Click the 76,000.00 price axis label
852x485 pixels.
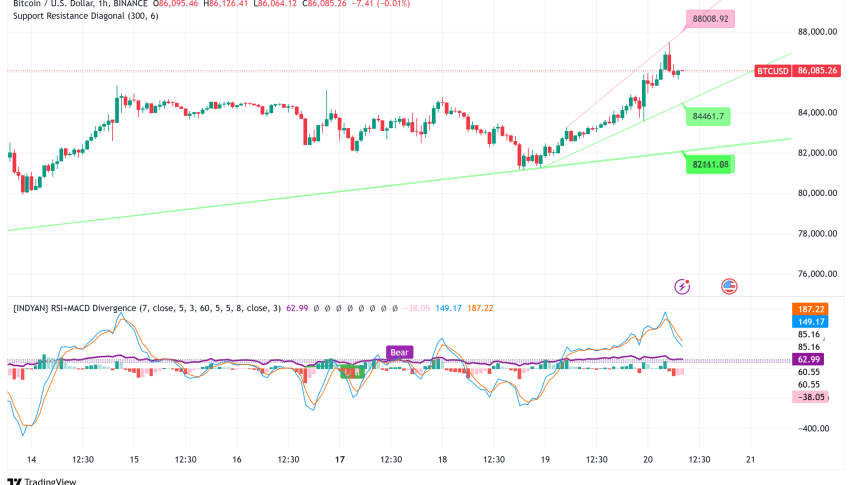(817, 274)
